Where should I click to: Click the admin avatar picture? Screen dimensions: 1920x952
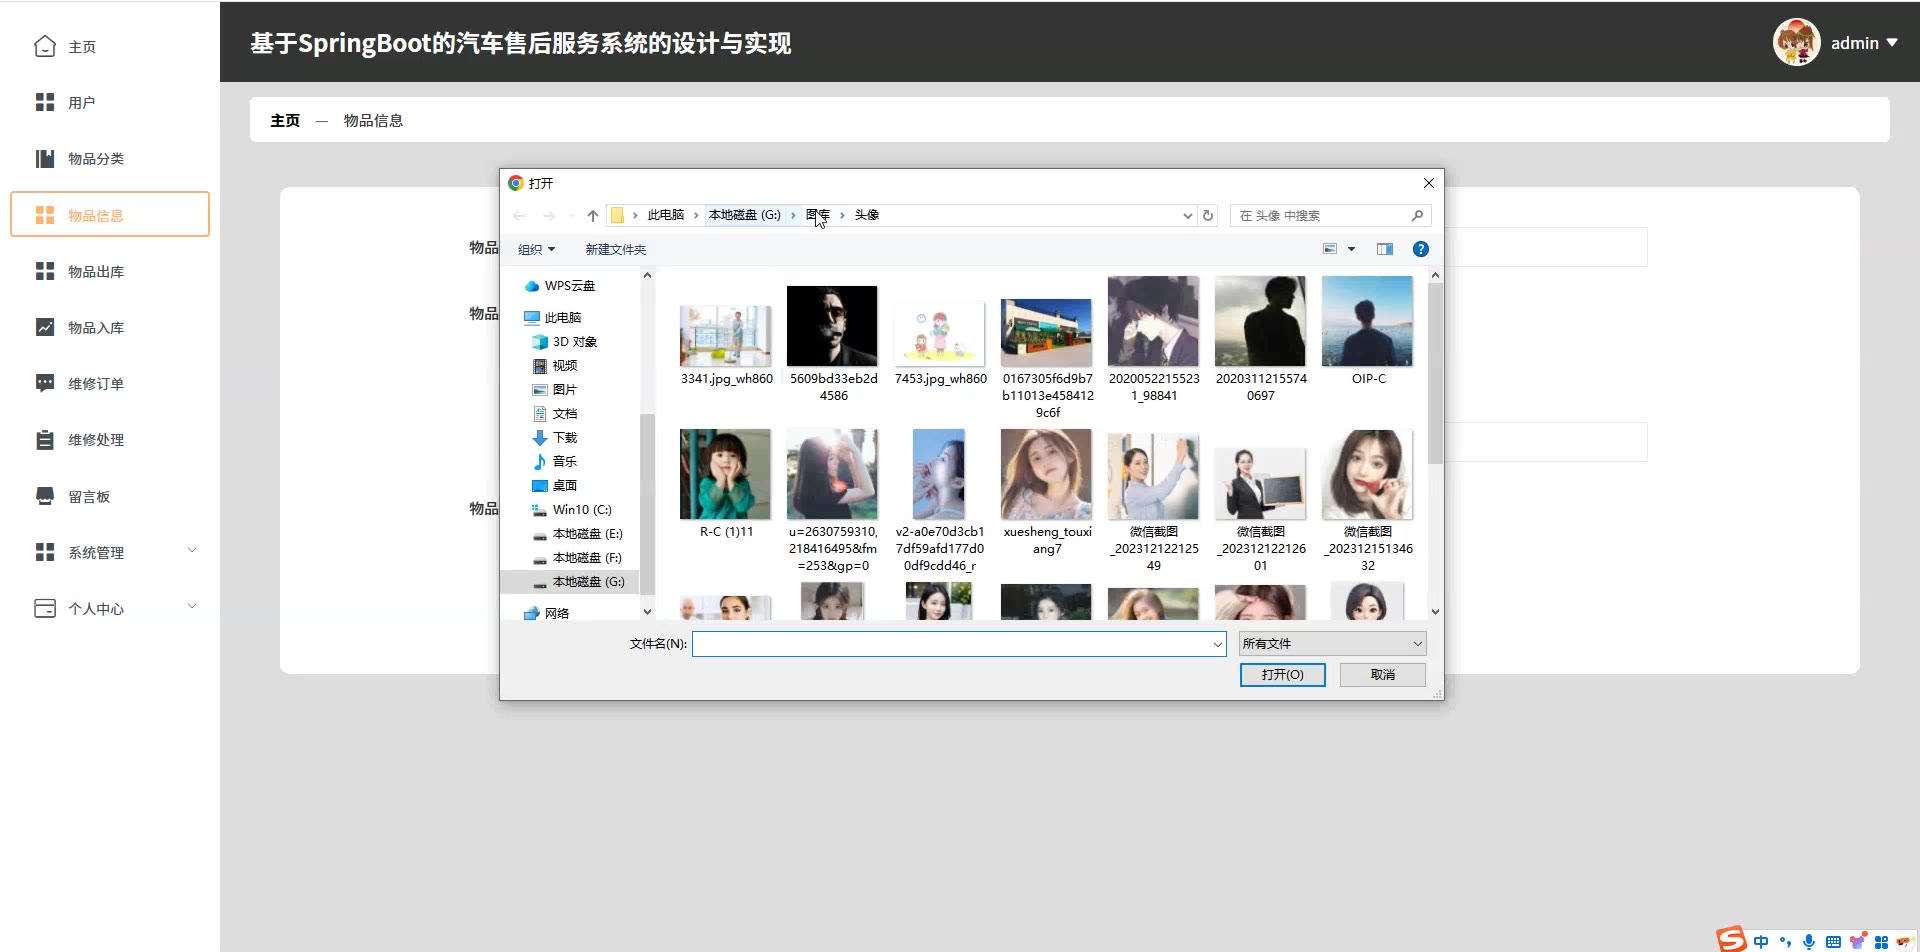pyautogui.click(x=1796, y=42)
